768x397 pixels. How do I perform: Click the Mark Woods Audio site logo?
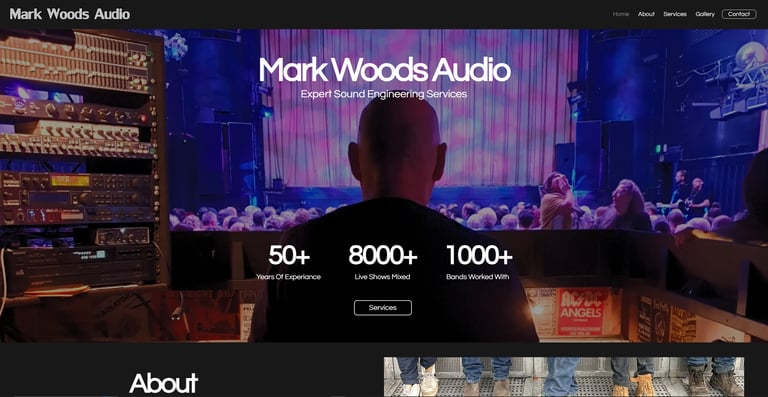70,14
